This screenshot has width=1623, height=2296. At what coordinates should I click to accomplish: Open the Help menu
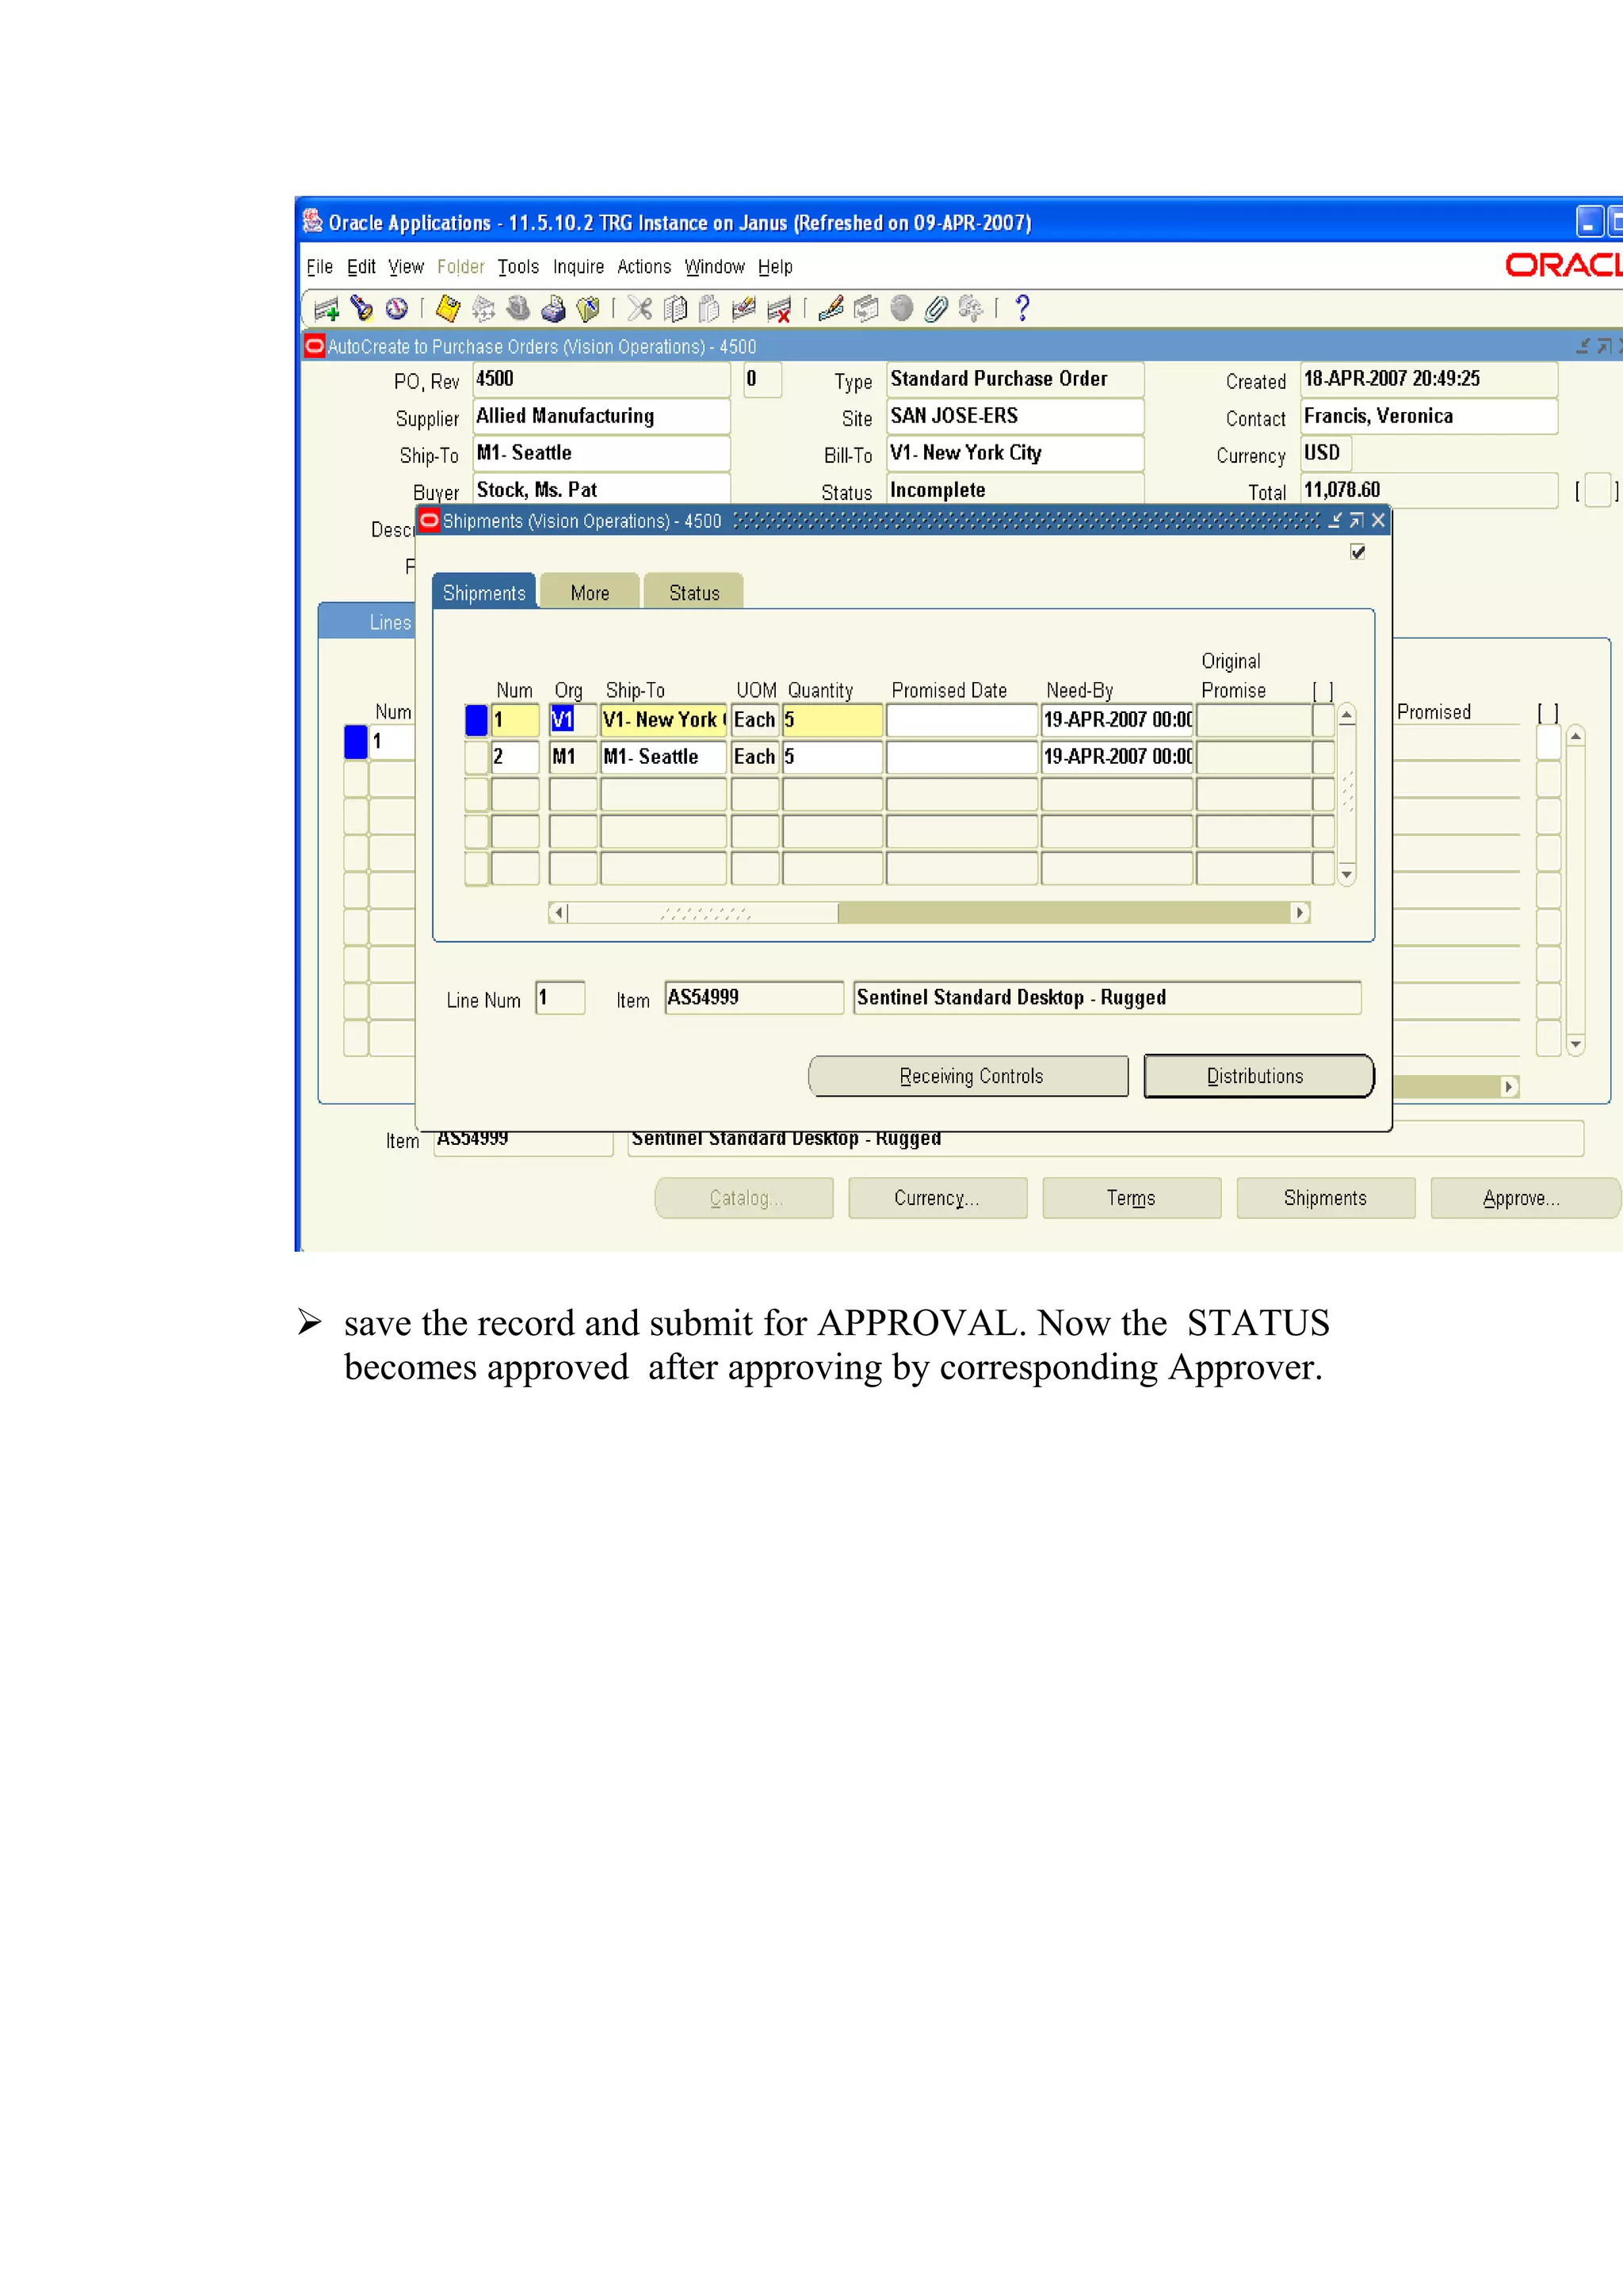click(775, 267)
